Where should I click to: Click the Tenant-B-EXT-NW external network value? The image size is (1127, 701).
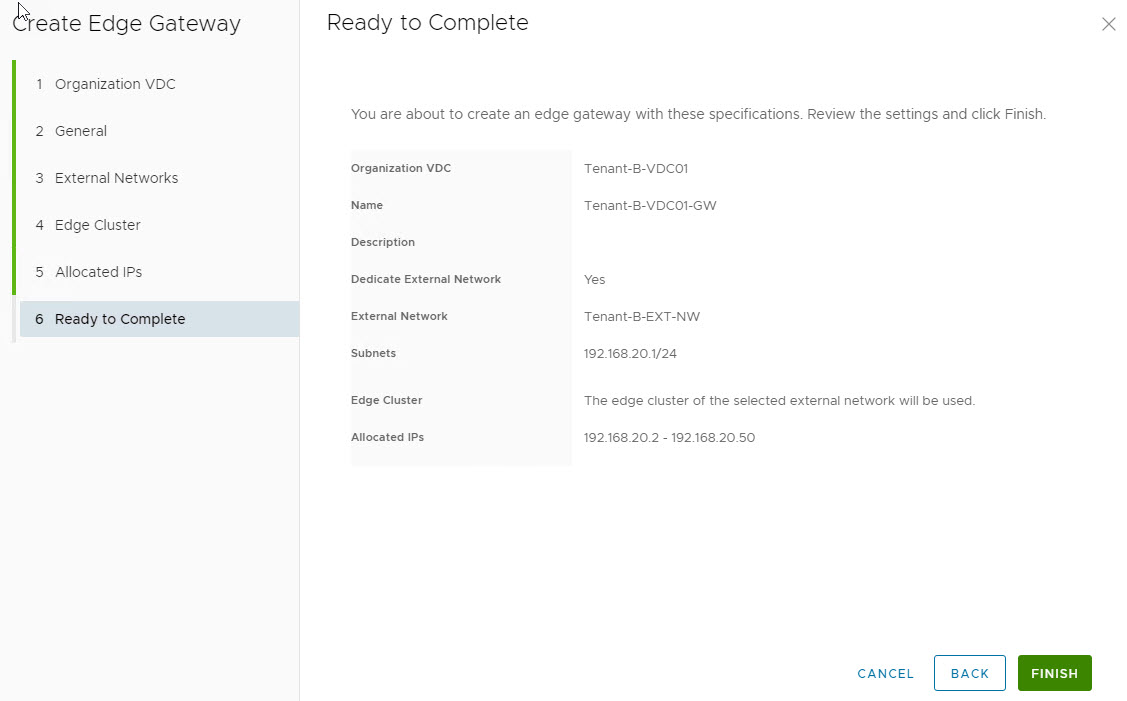click(x=642, y=316)
